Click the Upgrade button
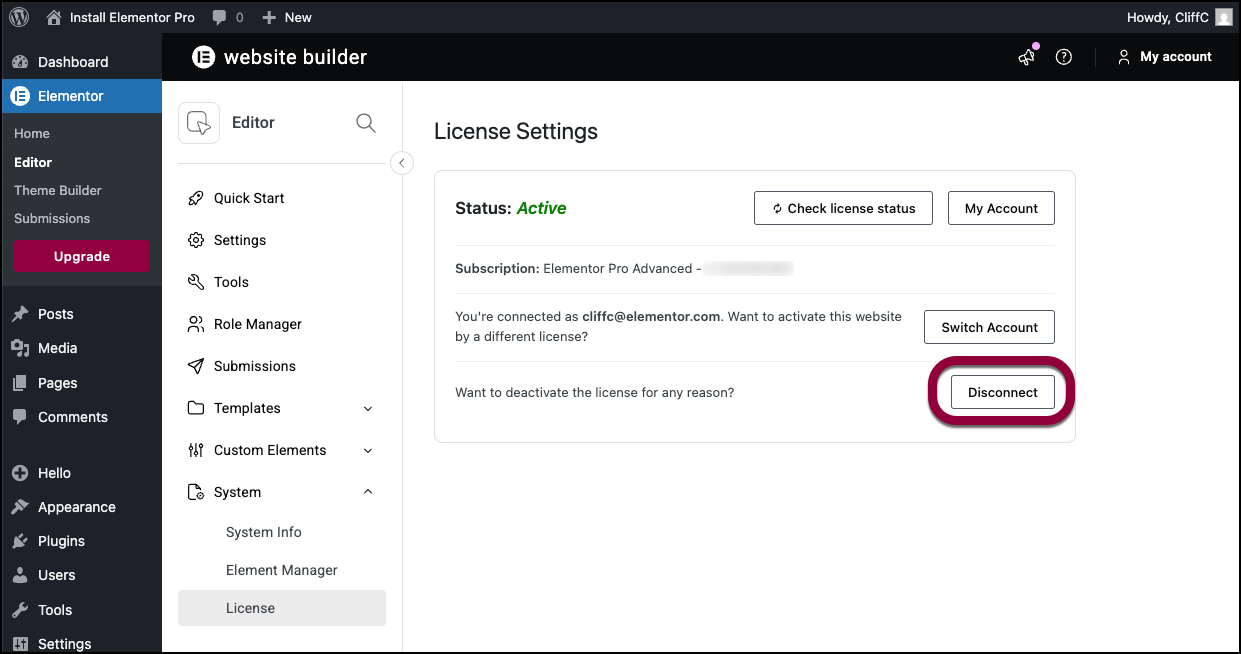 82,256
